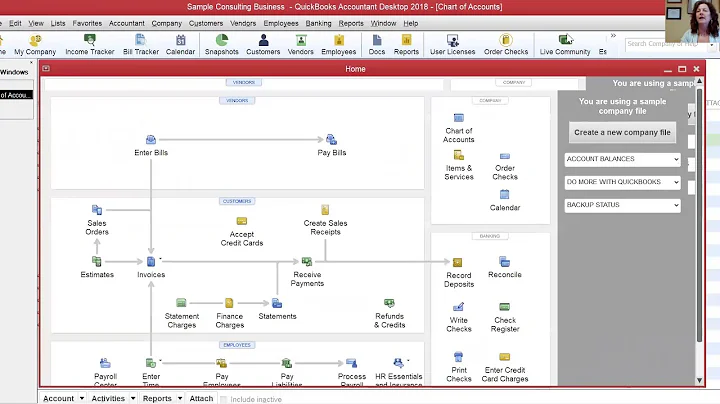Viewport: 720px width, 404px height.
Task: Open the Accountant menu
Action: (x=126, y=23)
